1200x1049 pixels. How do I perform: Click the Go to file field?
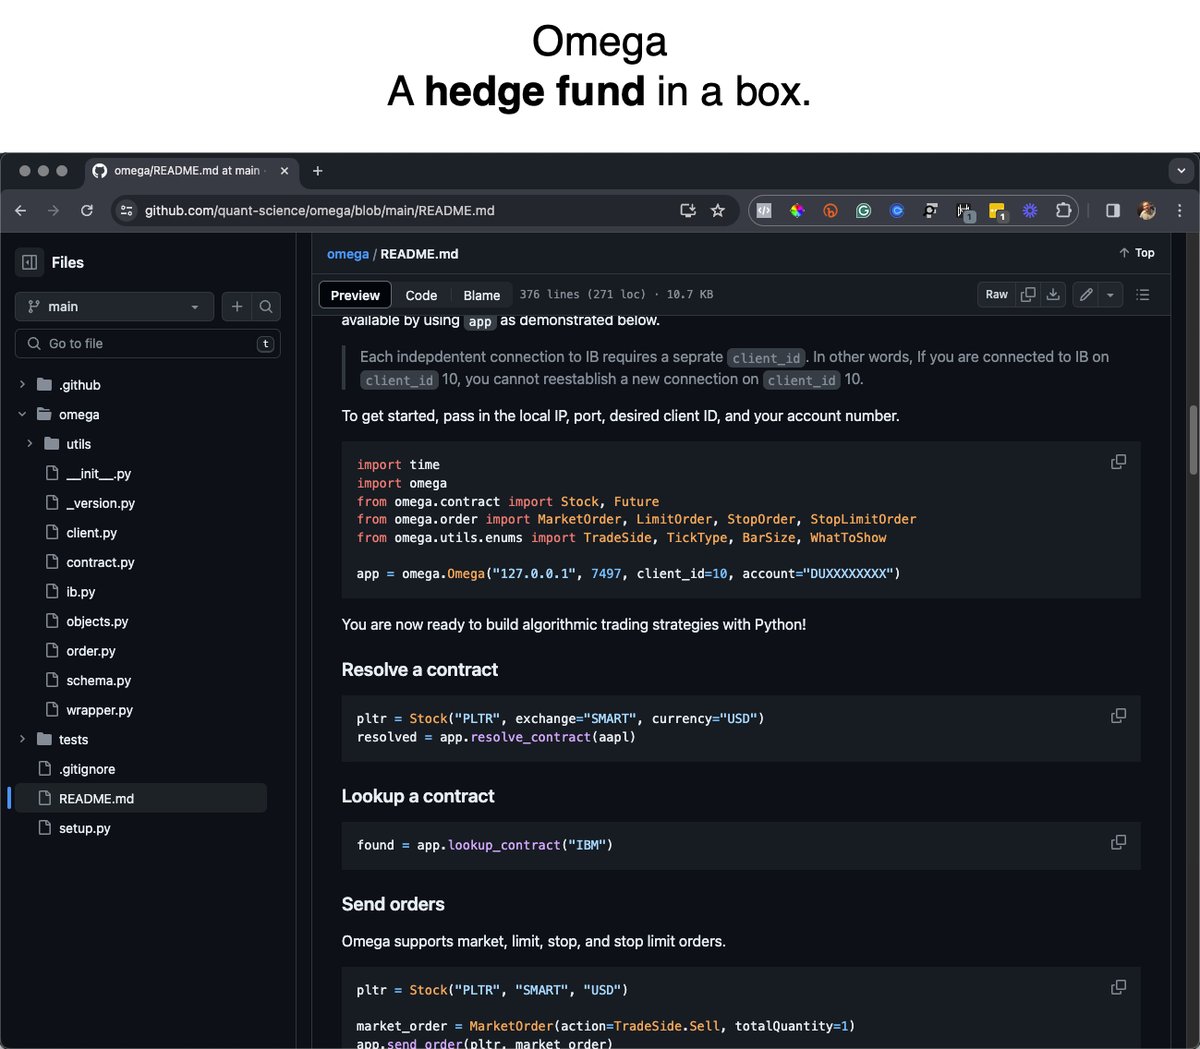tap(148, 343)
